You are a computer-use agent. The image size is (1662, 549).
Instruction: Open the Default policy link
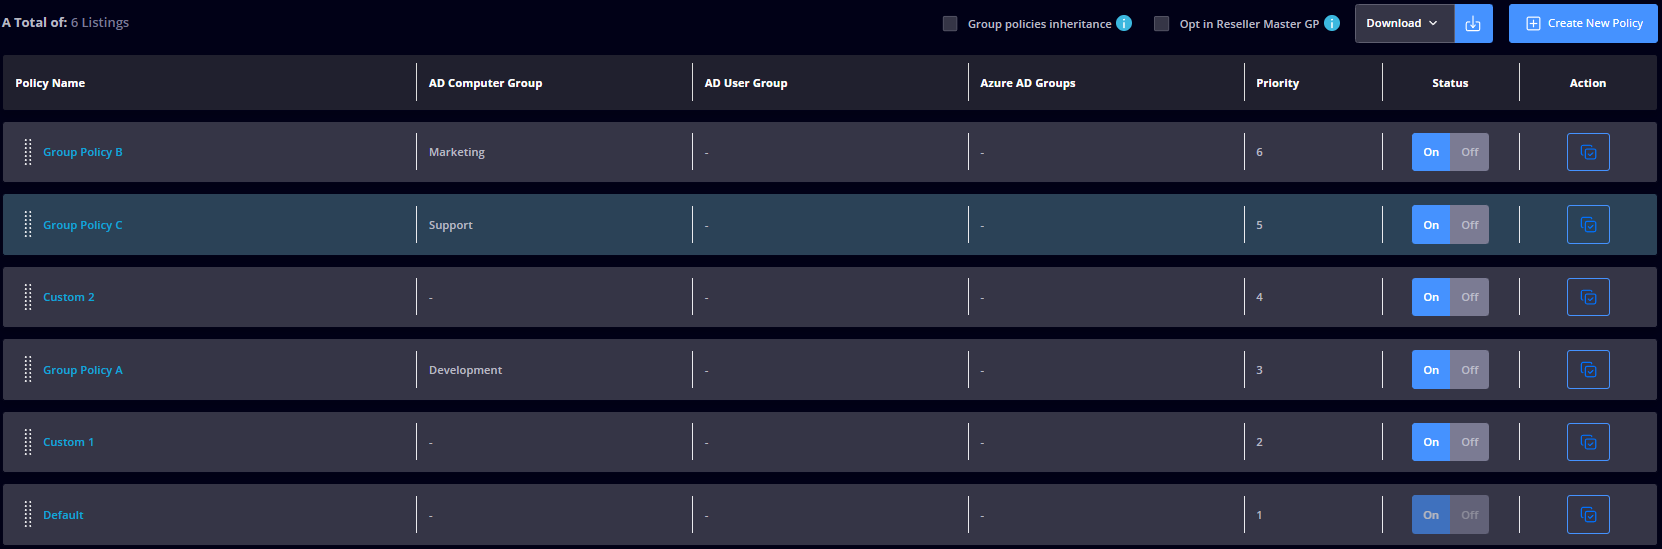click(63, 515)
